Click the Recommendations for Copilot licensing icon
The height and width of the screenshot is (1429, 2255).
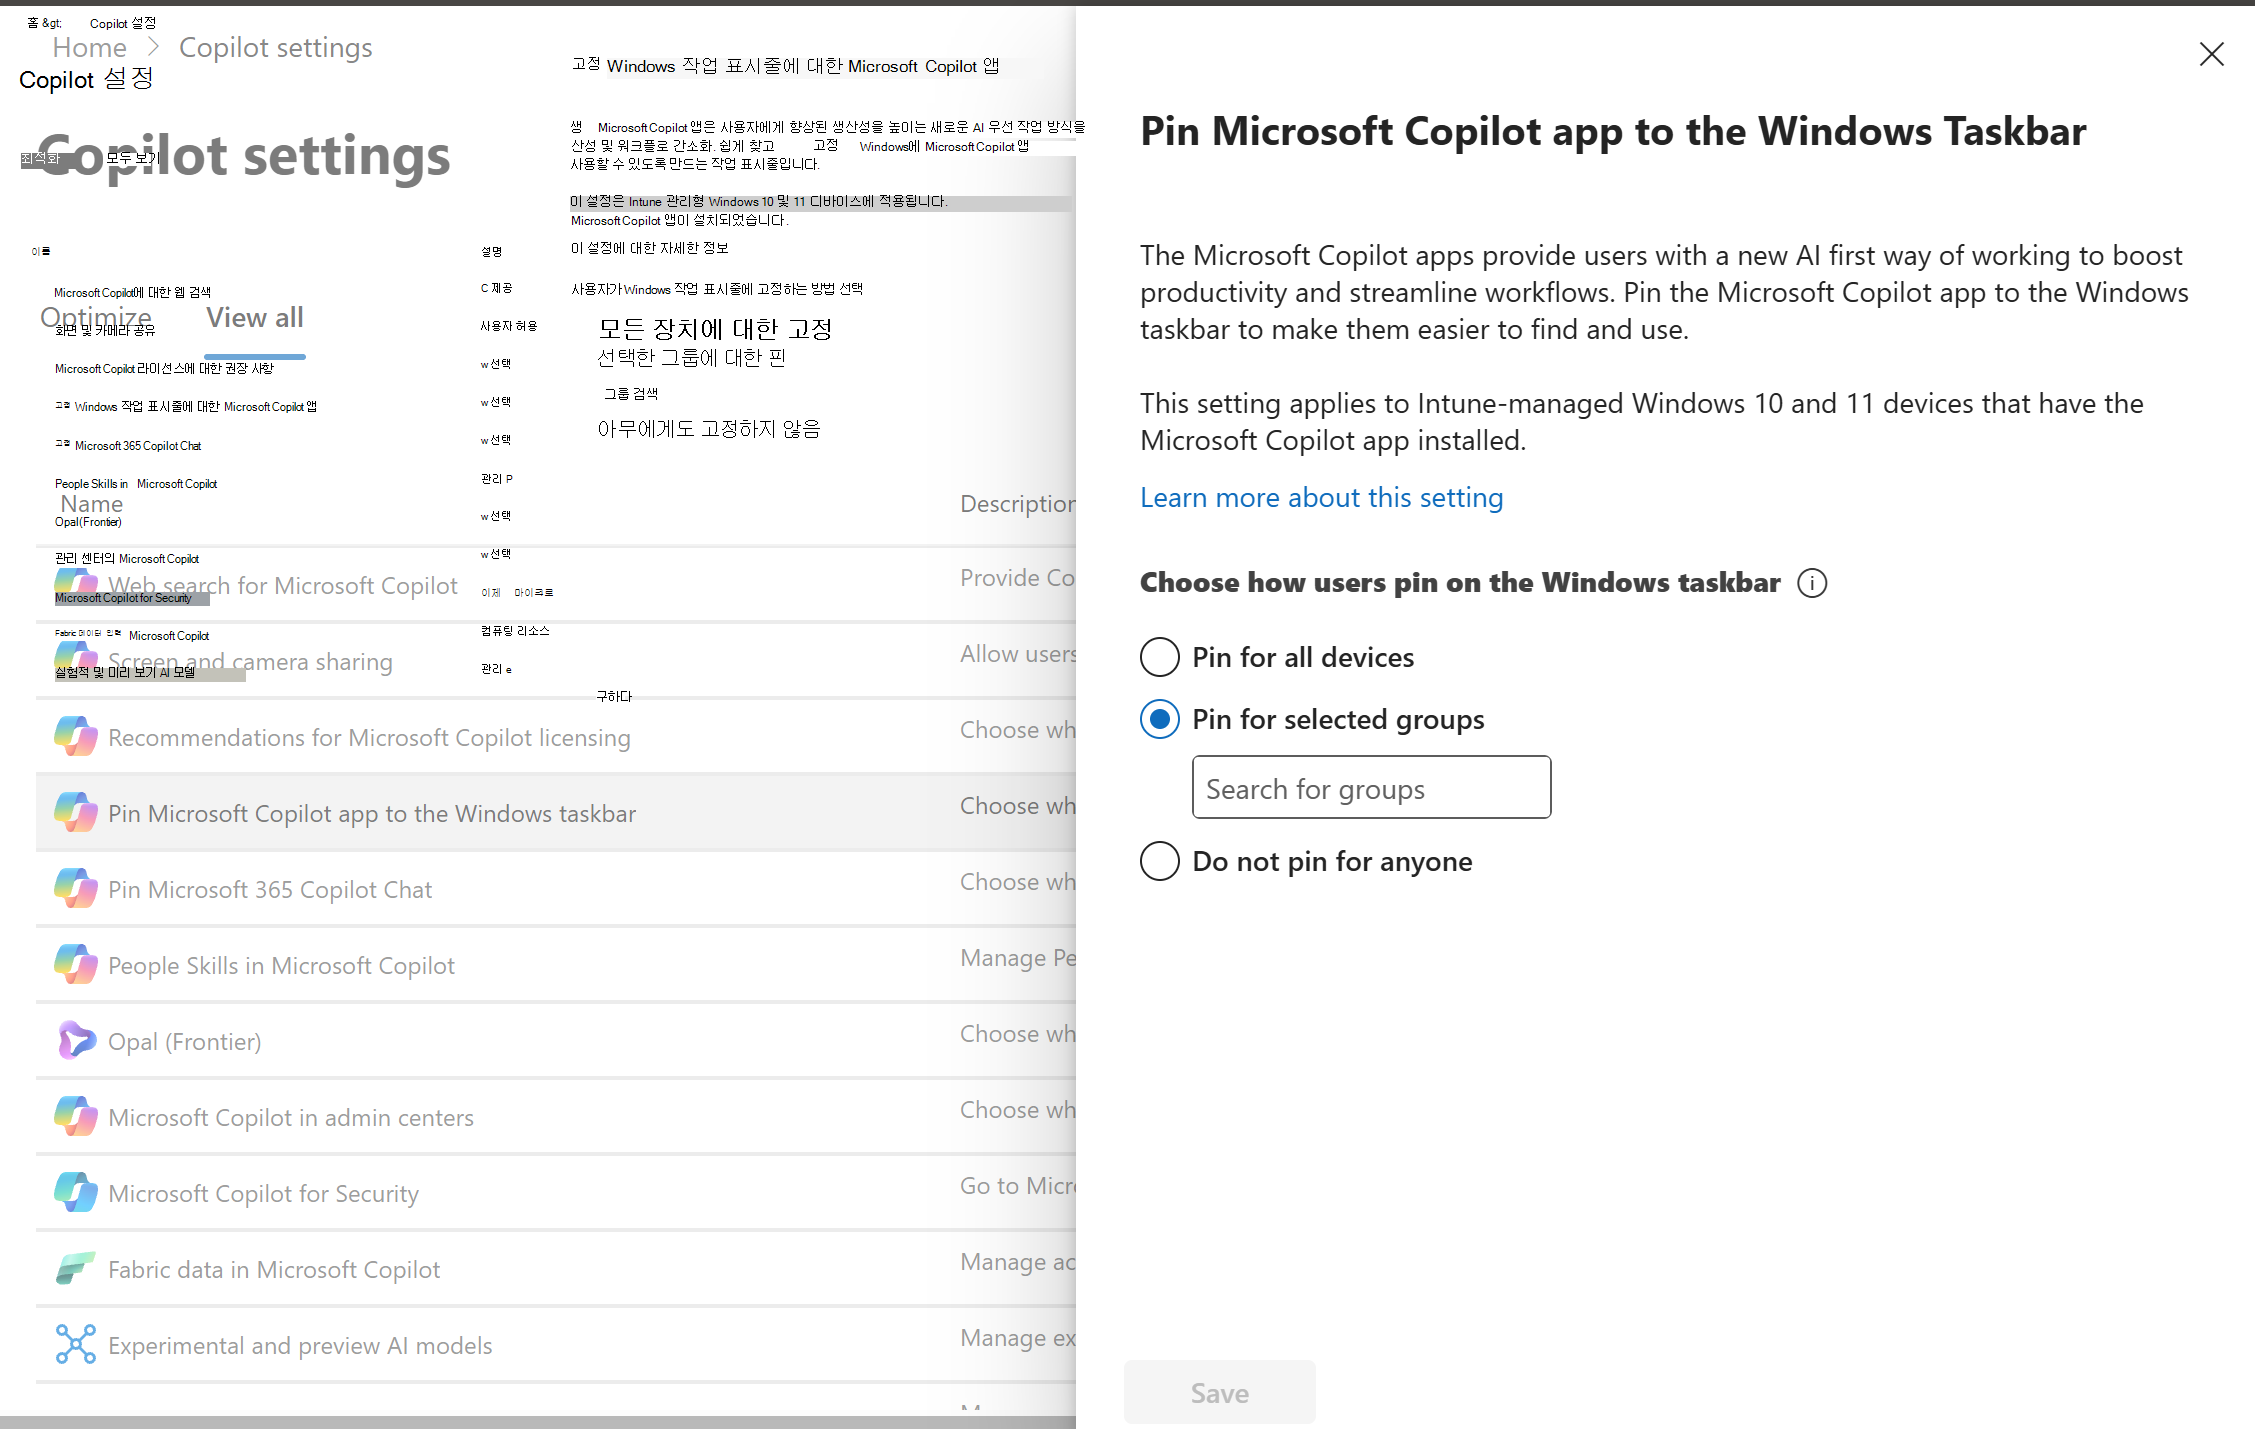[x=76, y=737]
